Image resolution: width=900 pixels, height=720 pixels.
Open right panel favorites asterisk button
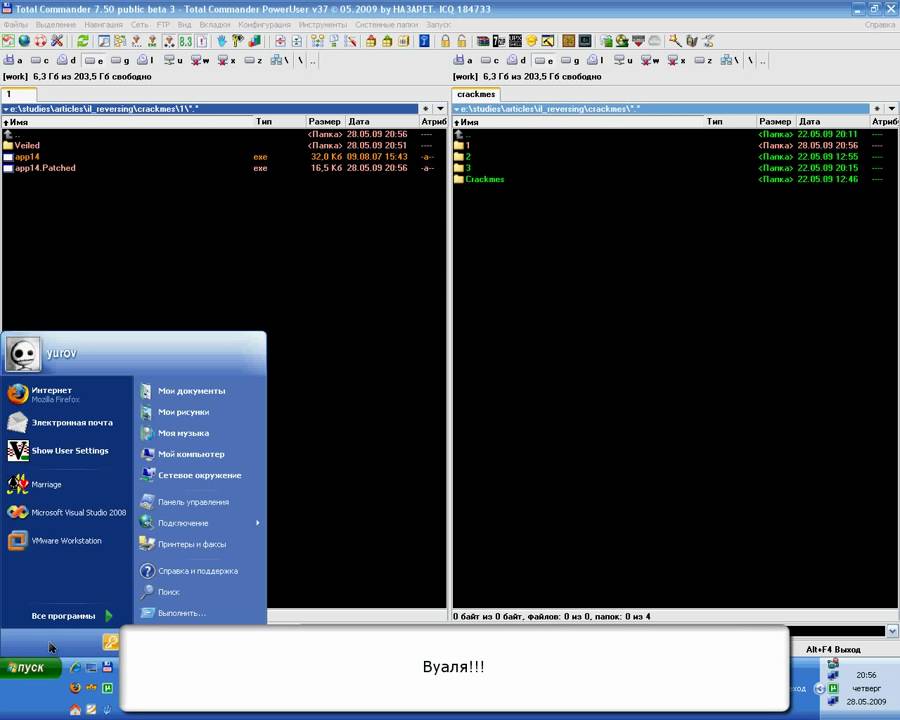pos(877,109)
